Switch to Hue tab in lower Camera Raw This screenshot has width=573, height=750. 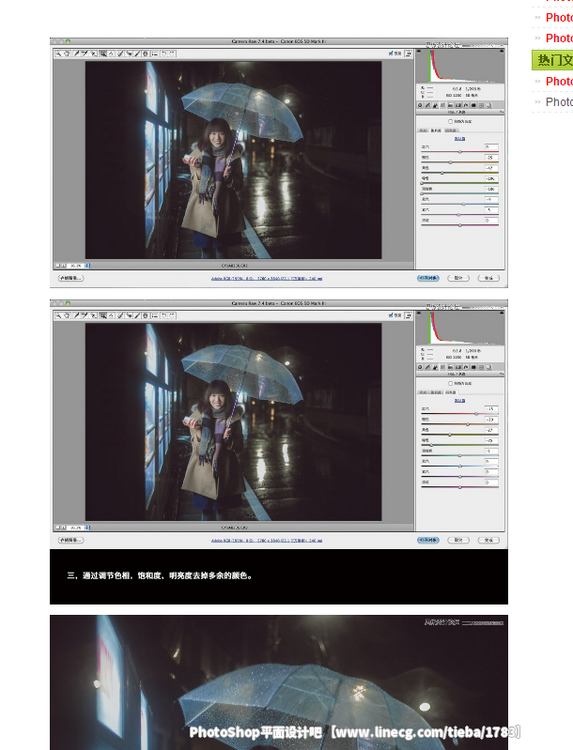click(x=423, y=393)
